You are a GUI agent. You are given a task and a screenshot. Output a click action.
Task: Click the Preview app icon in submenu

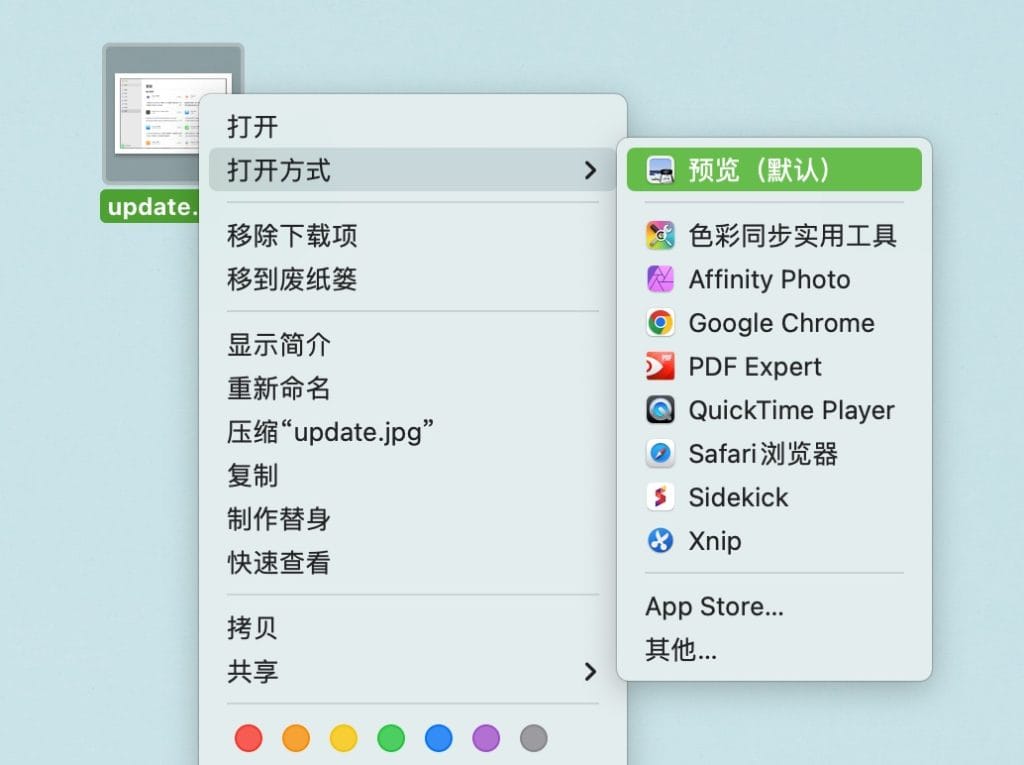coord(660,170)
